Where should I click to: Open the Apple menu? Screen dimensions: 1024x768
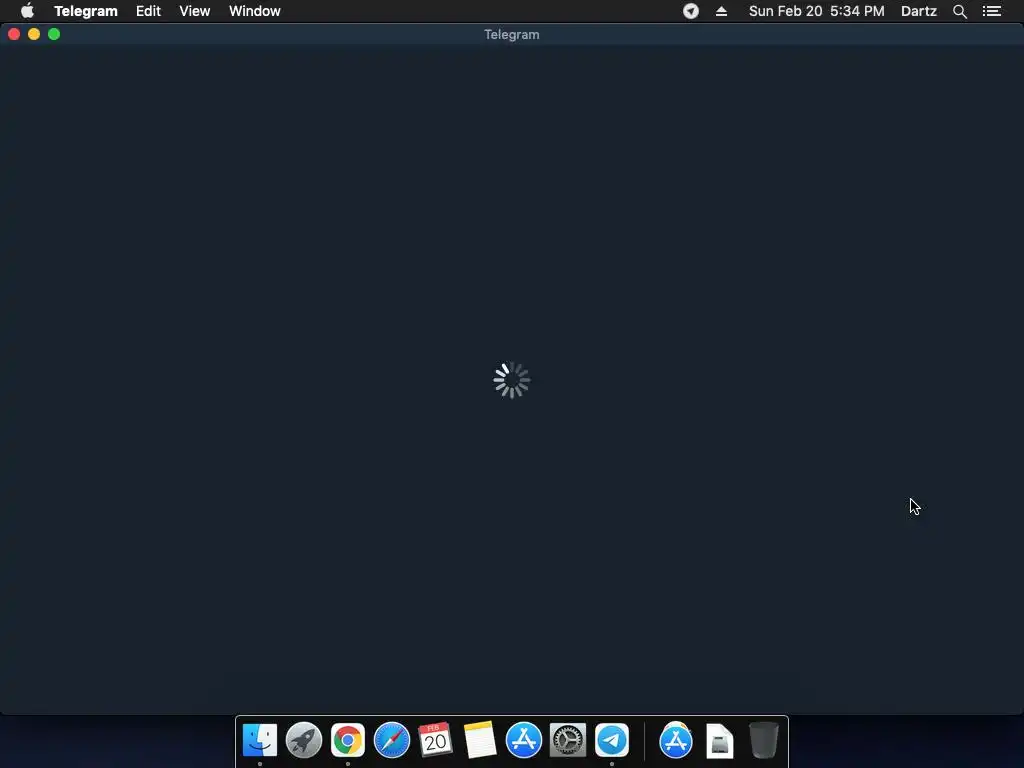pyautogui.click(x=27, y=11)
